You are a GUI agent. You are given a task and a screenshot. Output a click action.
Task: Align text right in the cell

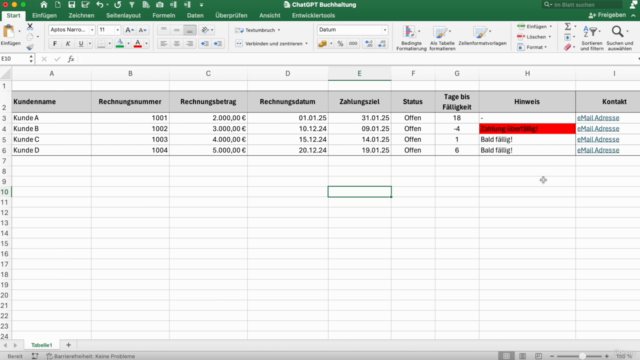coord(190,44)
